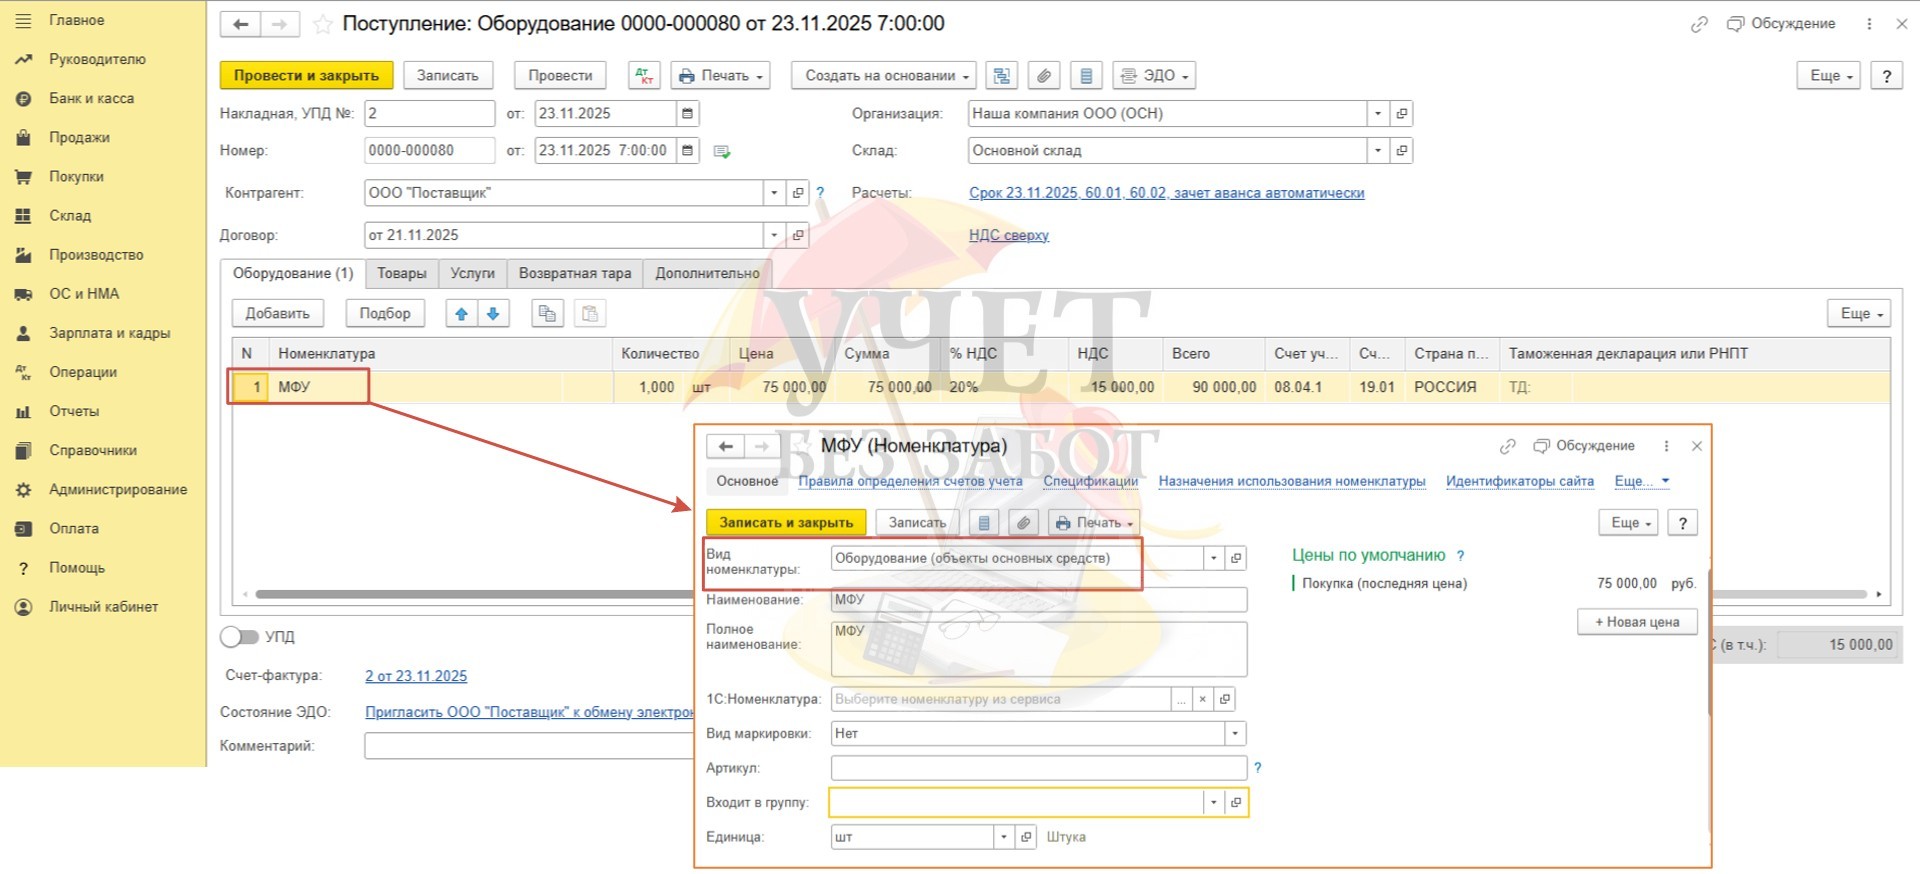Open the Возвратная тара tab

point(574,274)
